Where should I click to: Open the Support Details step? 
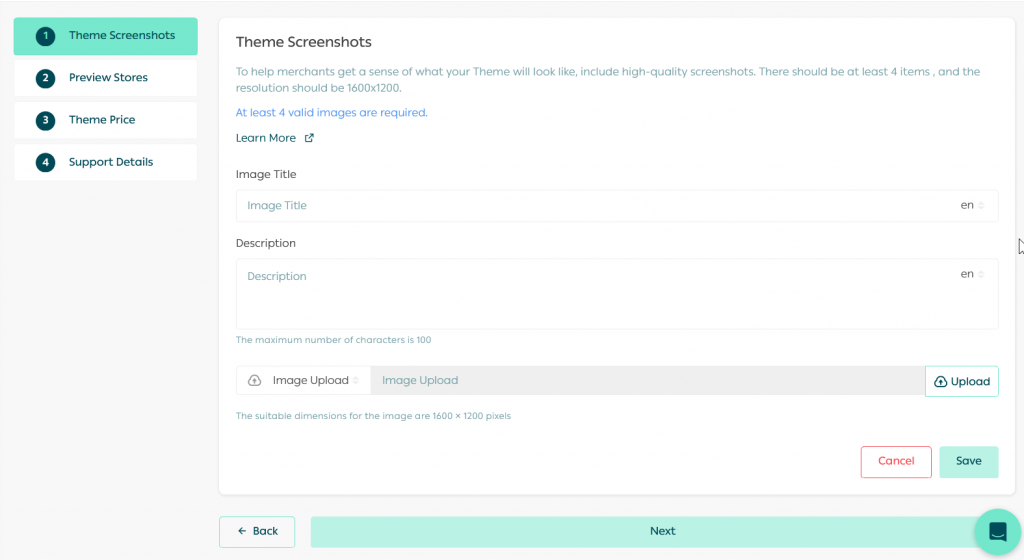[111, 162]
